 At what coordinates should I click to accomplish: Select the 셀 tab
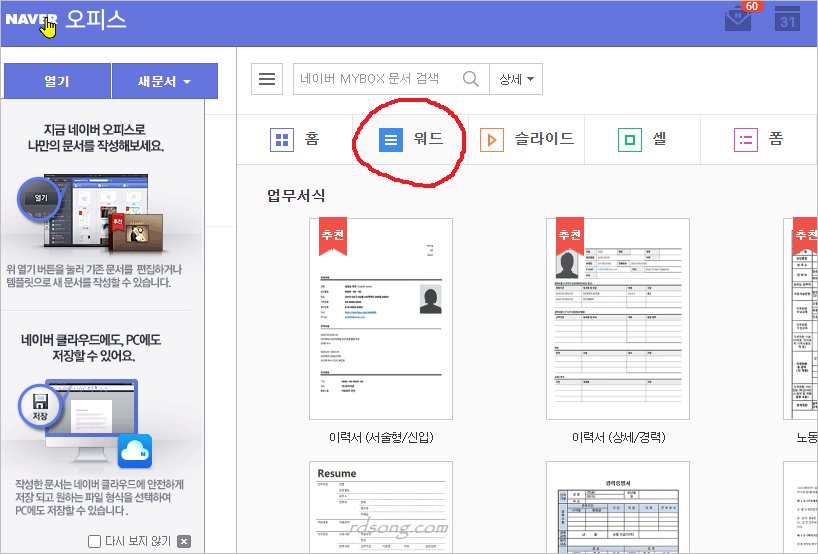[643, 140]
